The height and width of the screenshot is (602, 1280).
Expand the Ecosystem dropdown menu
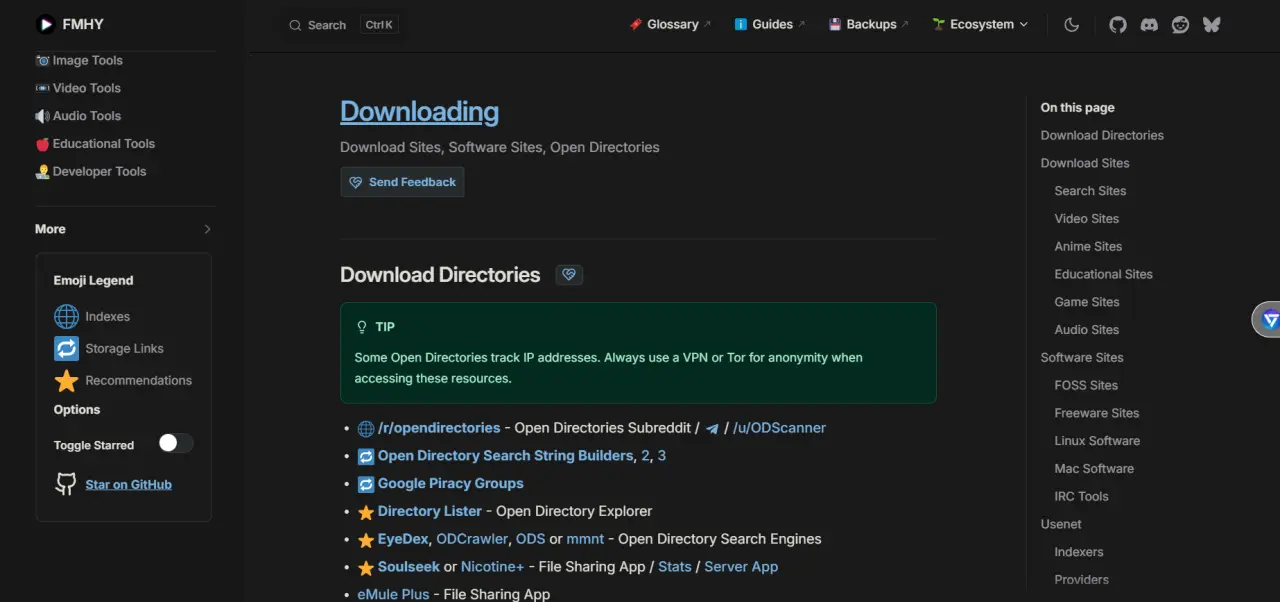[x=980, y=24]
